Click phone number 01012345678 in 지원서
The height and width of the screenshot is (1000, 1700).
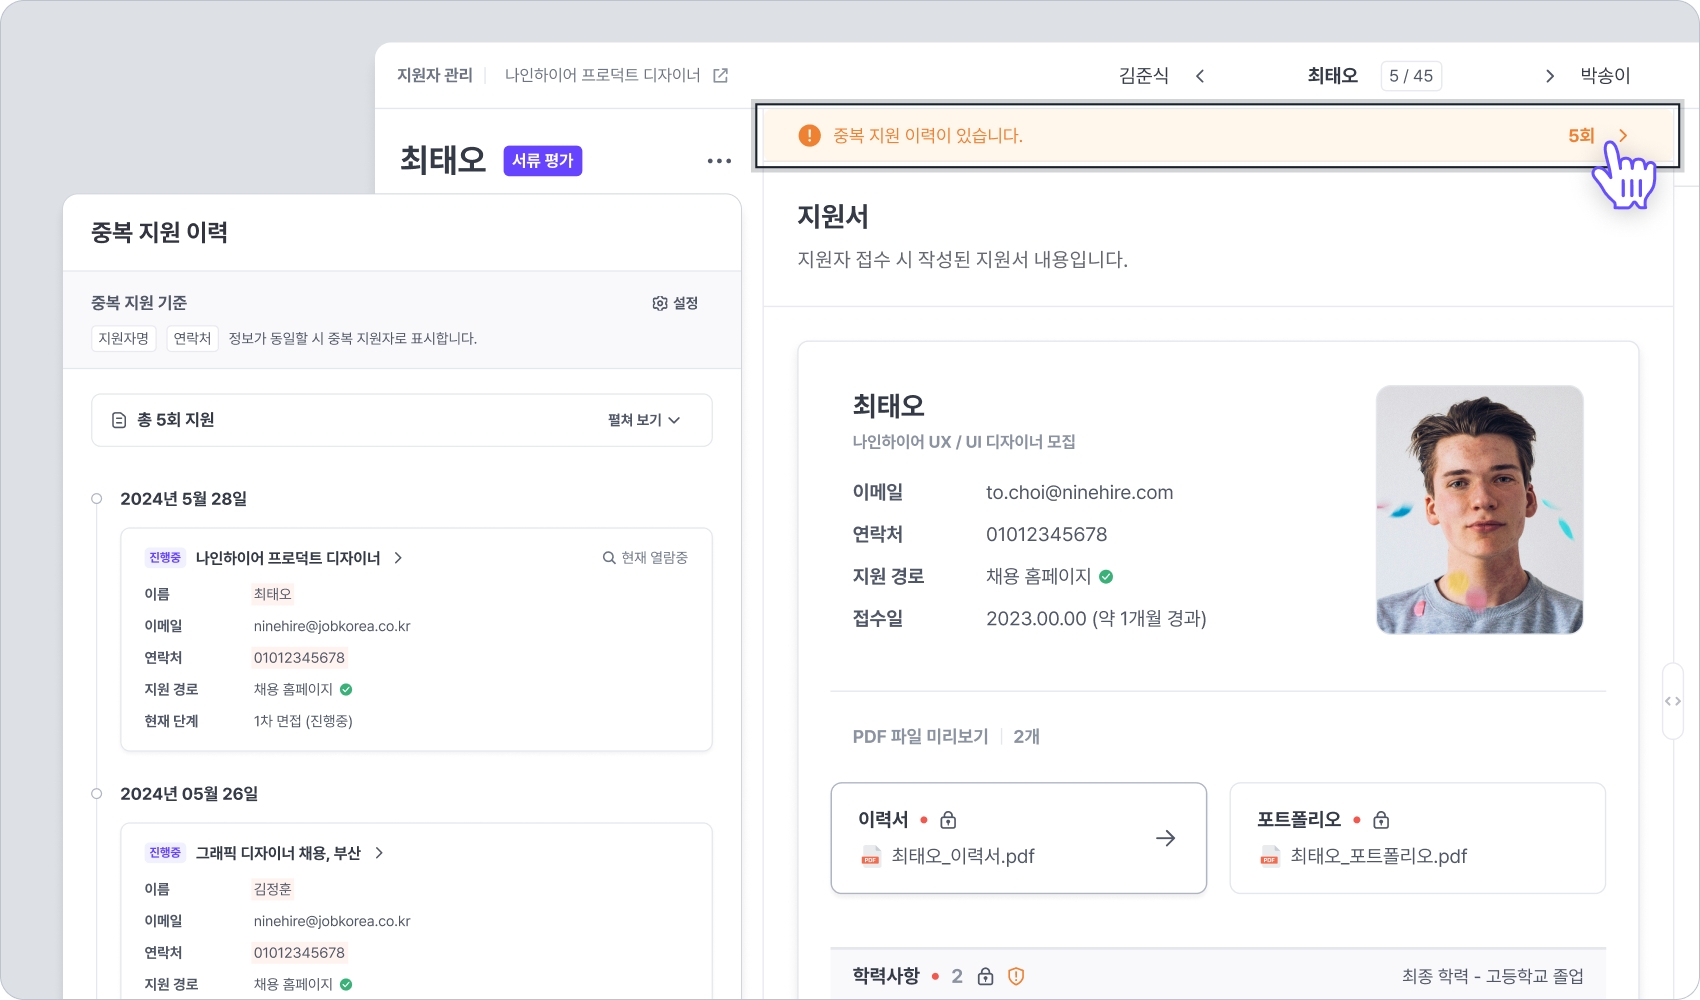click(x=1046, y=534)
